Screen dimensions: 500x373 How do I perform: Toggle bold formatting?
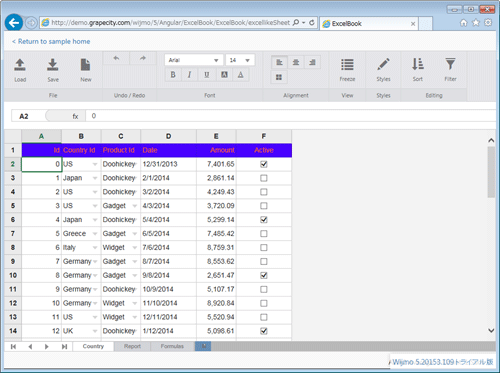click(x=173, y=75)
